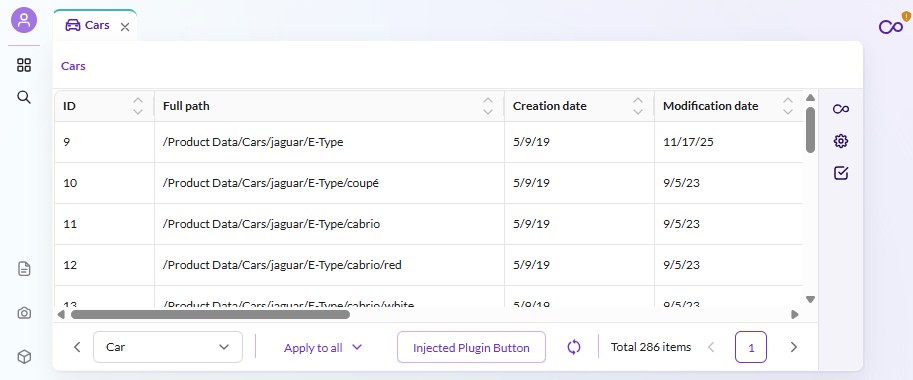Click the infinity icon in right panel
This screenshot has height=380, width=913.
point(841,109)
